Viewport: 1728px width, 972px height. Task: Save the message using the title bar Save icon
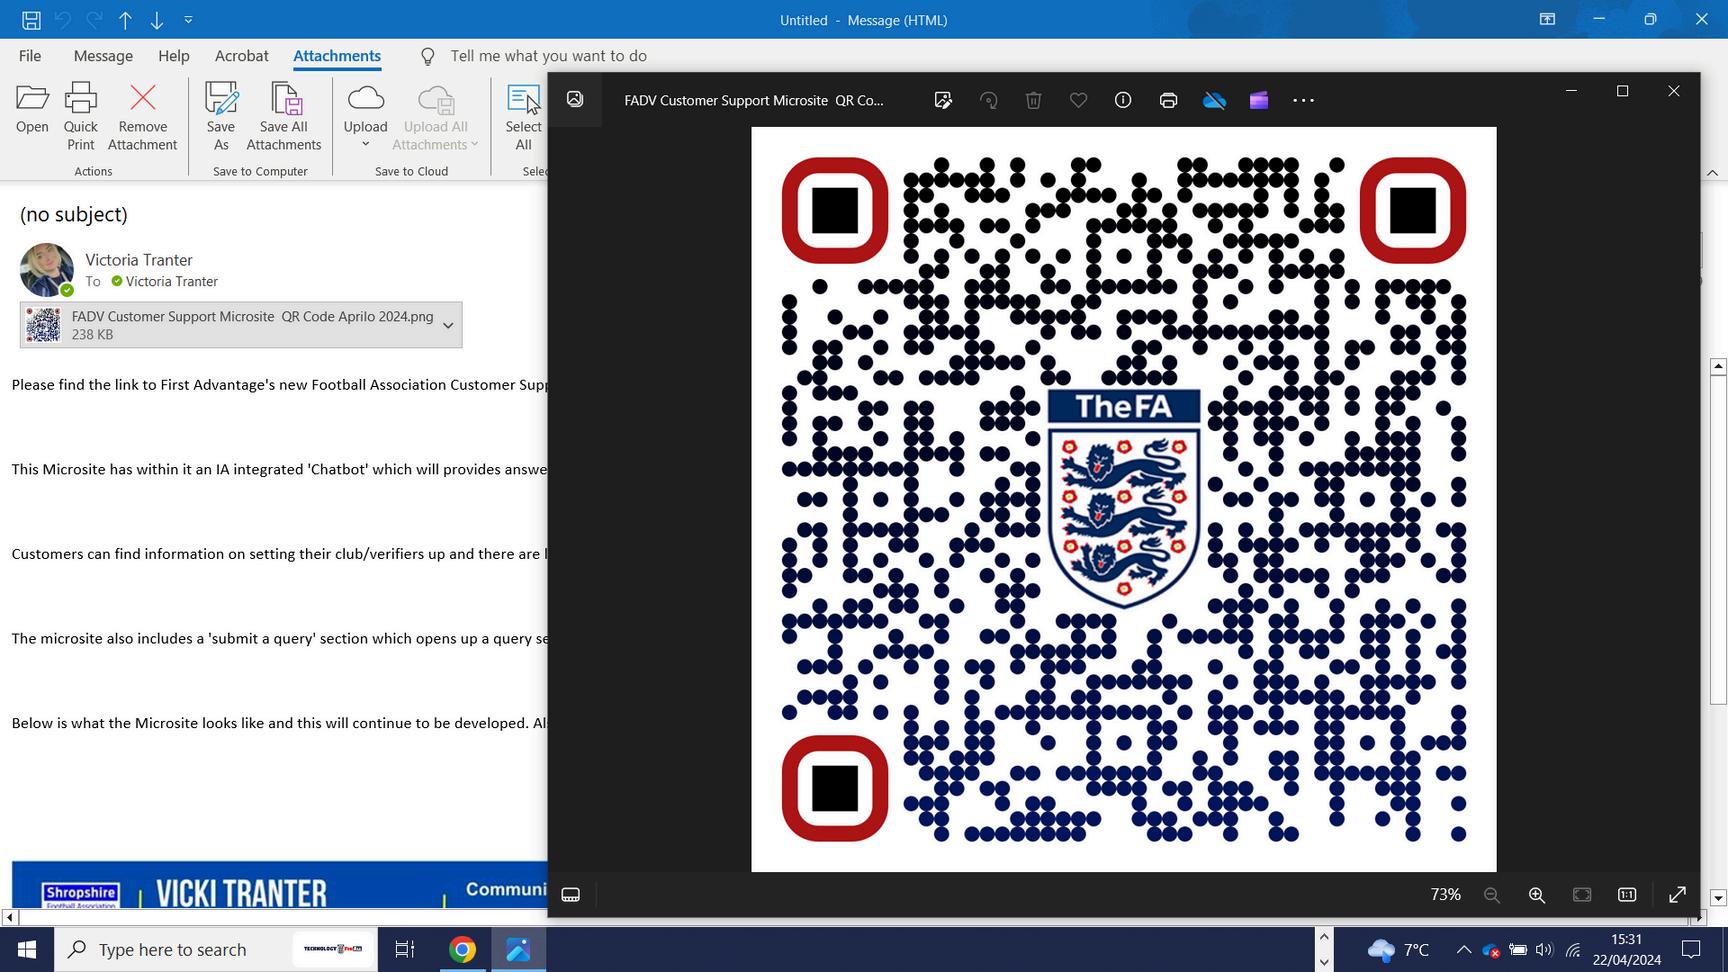pyautogui.click(x=31, y=20)
